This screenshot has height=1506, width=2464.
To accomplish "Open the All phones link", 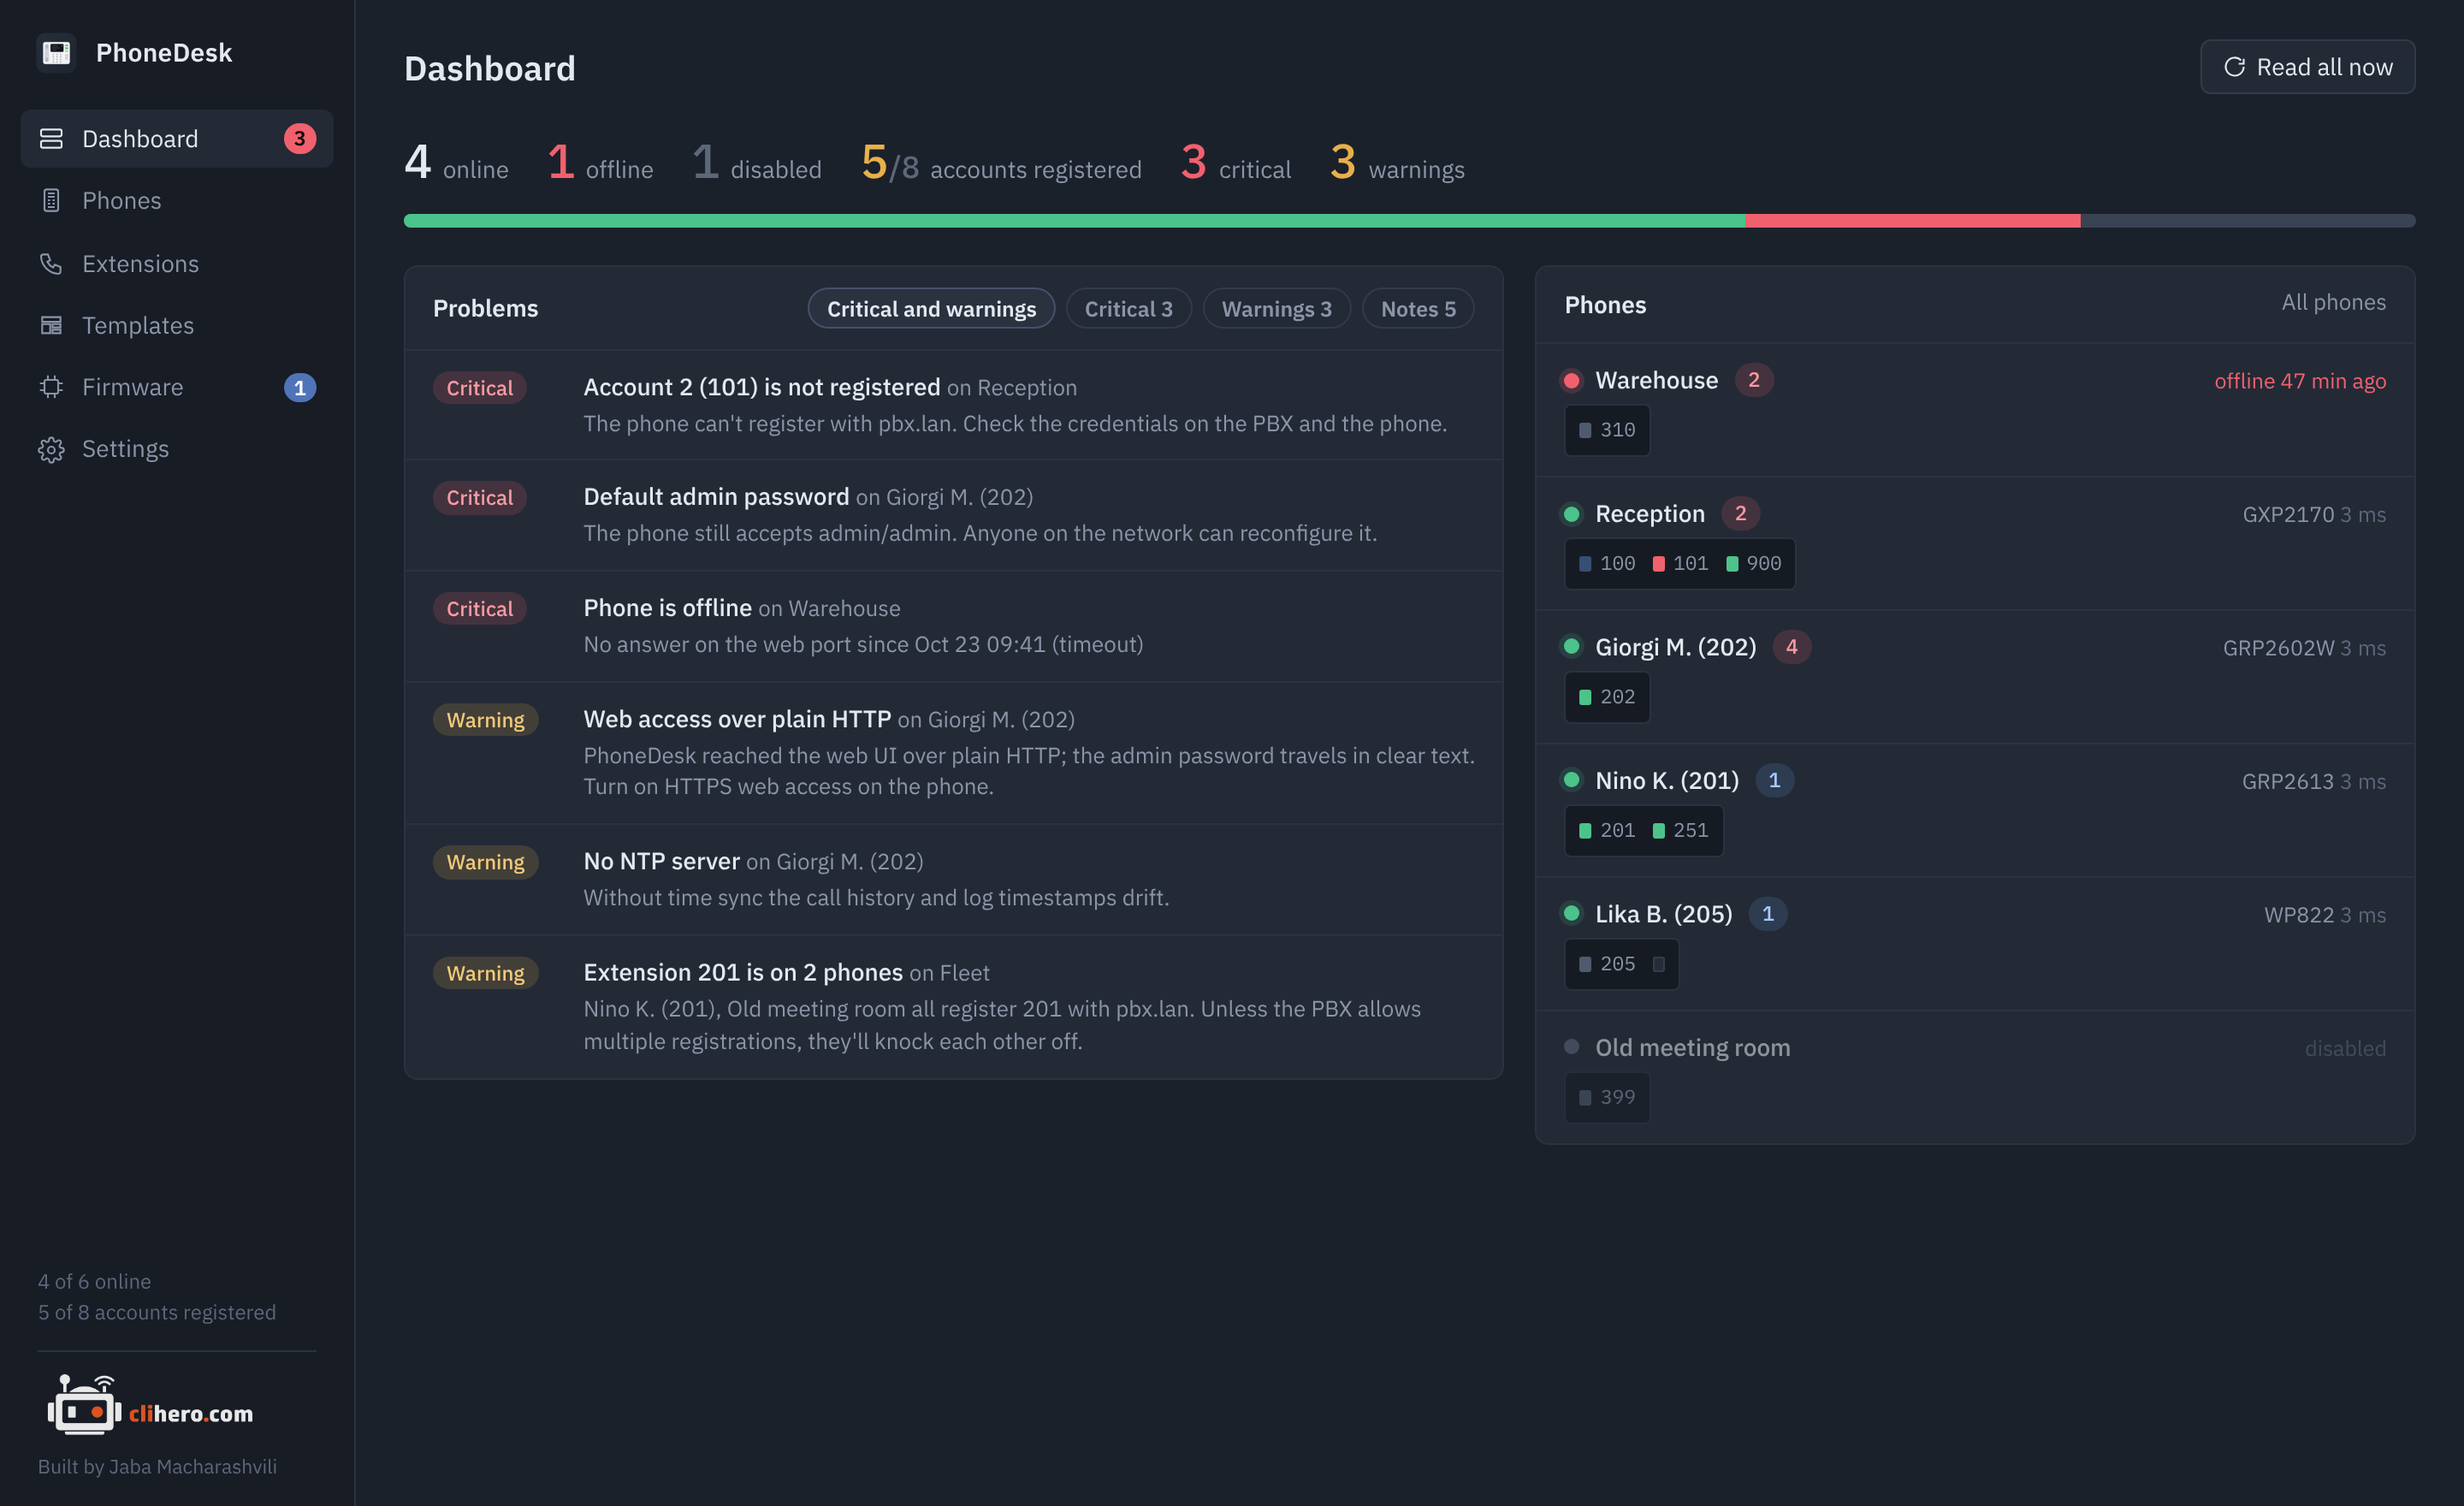I will click(x=2333, y=302).
